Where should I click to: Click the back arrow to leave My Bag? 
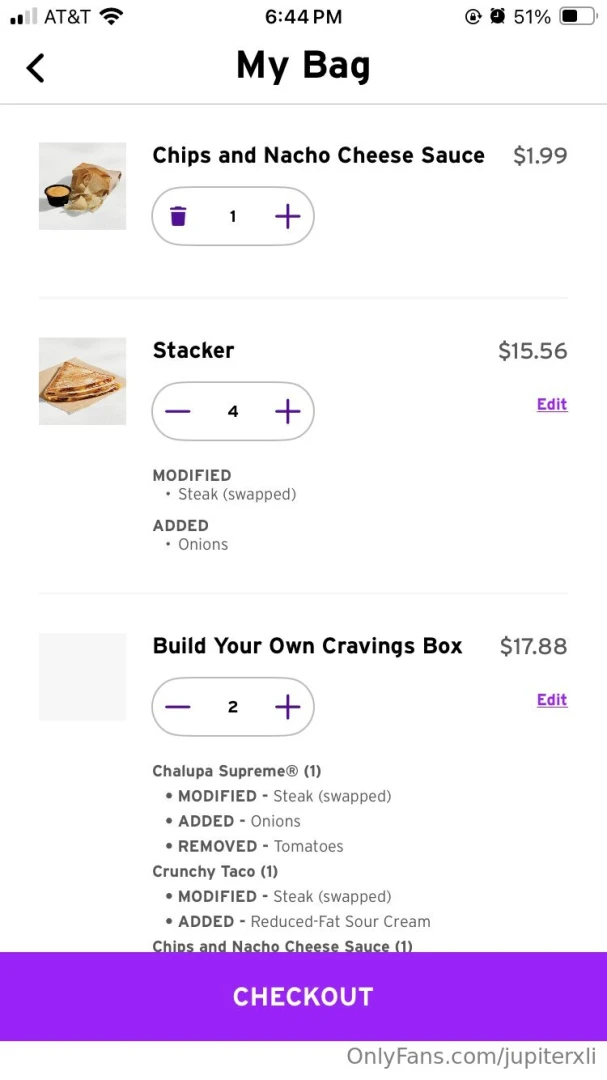tap(36, 68)
